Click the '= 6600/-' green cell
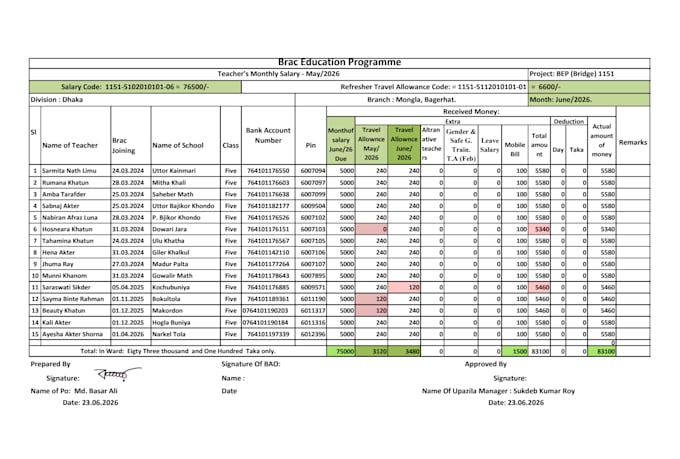The image size is (680, 459). pyautogui.click(x=589, y=87)
